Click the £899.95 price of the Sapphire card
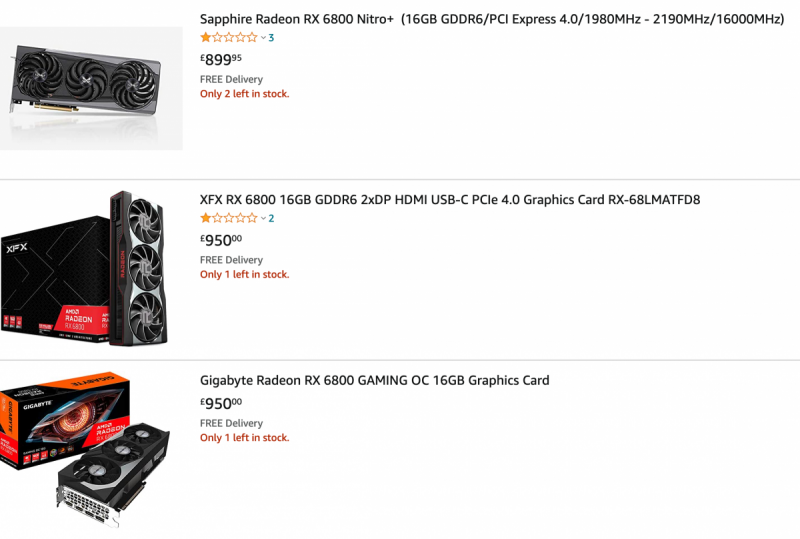The width and height of the screenshot is (800, 539). click(221, 59)
